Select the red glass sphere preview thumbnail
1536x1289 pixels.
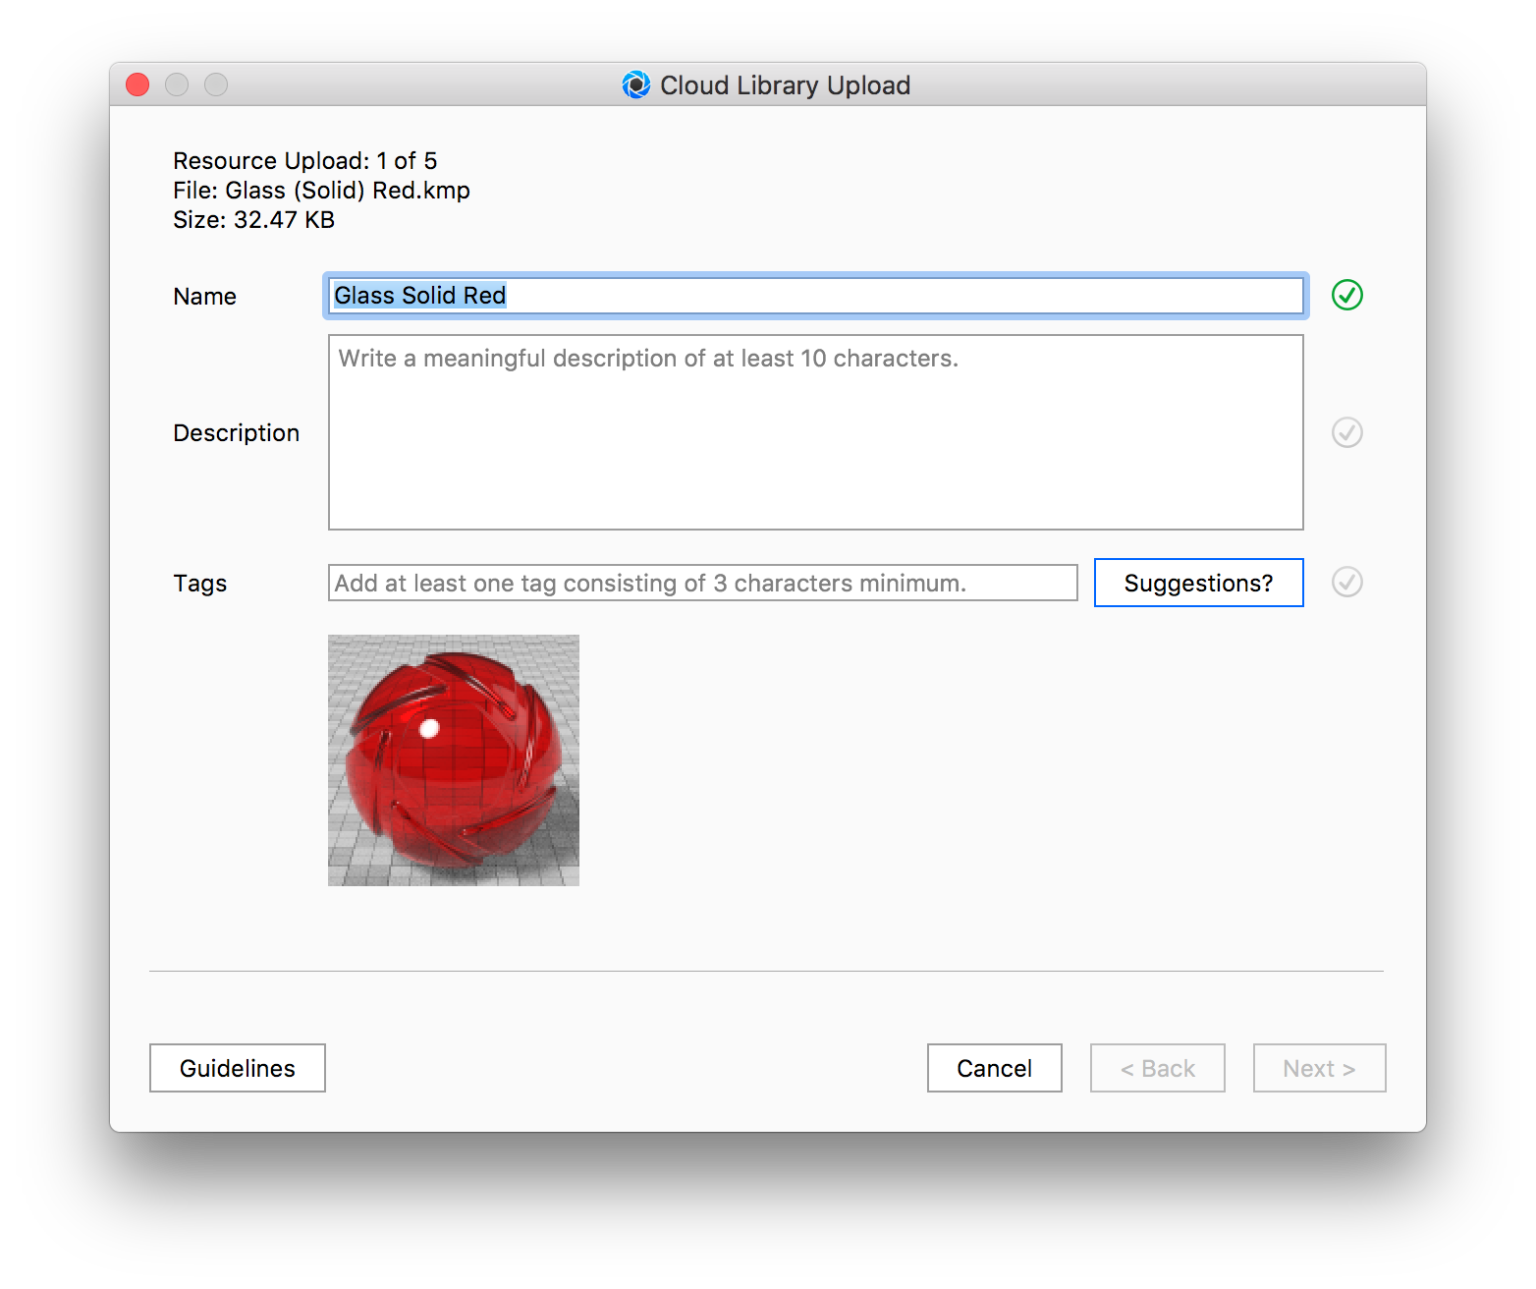click(452, 759)
